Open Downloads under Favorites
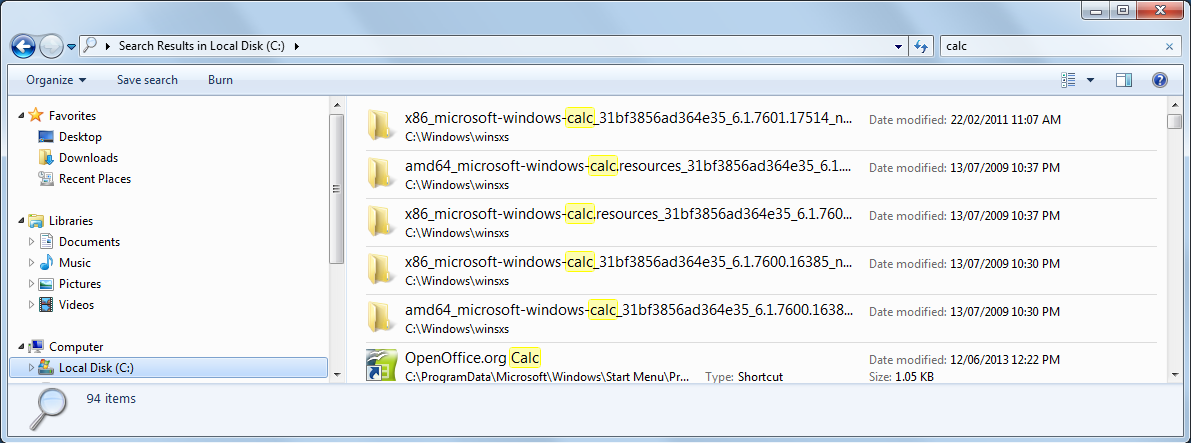Viewport: 1191px width, 443px height. (88, 158)
